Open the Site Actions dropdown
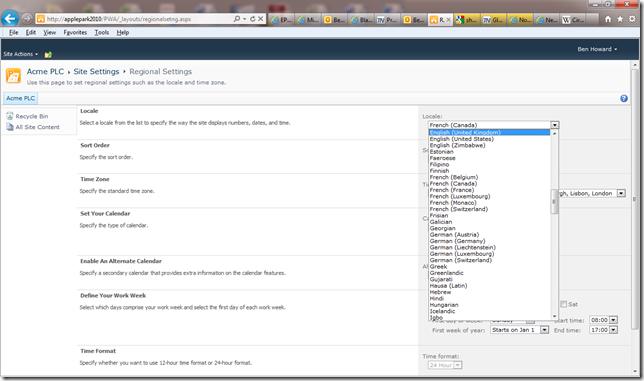 21,54
